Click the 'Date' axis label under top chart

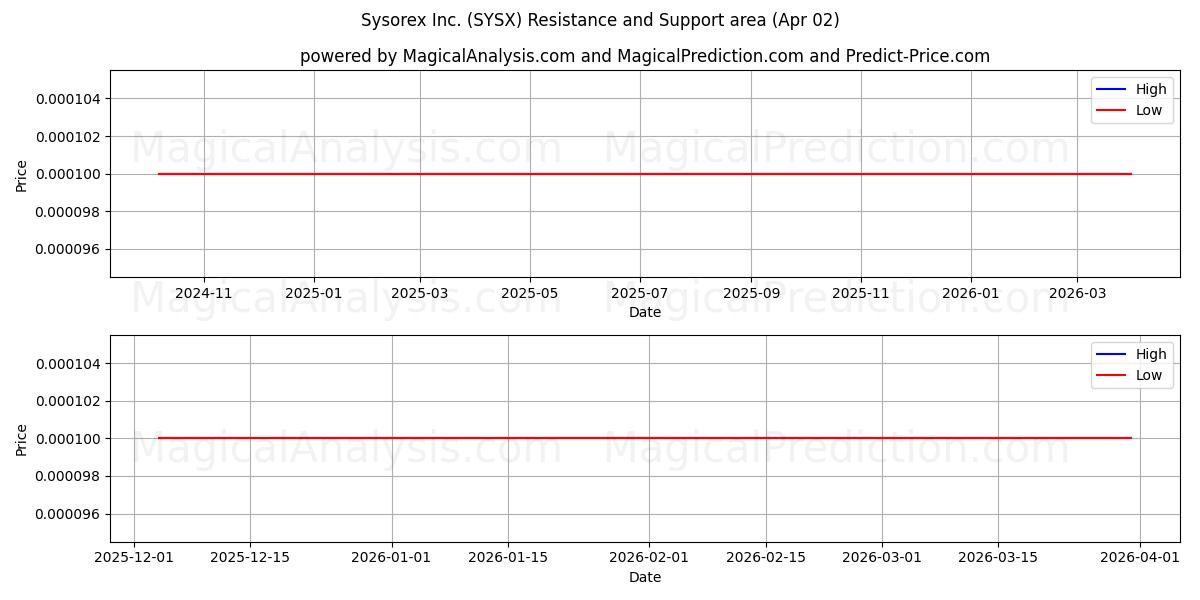pos(645,312)
